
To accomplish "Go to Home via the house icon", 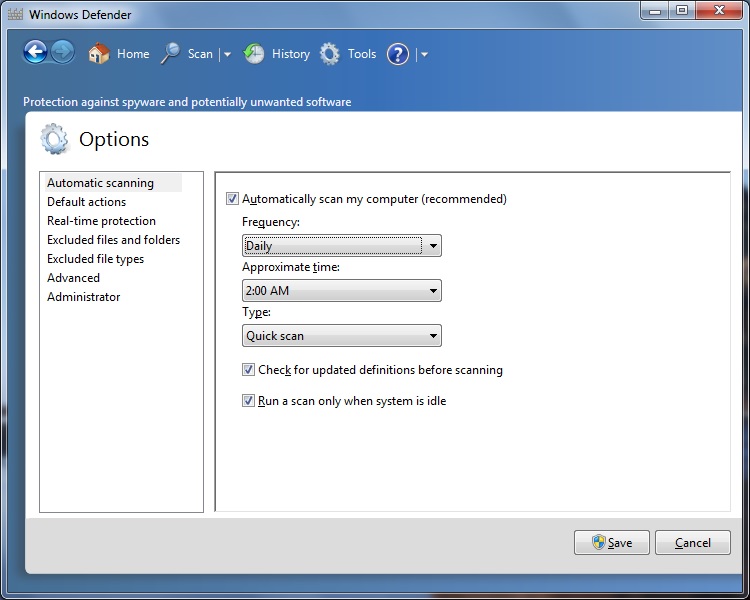I will coord(98,54).
